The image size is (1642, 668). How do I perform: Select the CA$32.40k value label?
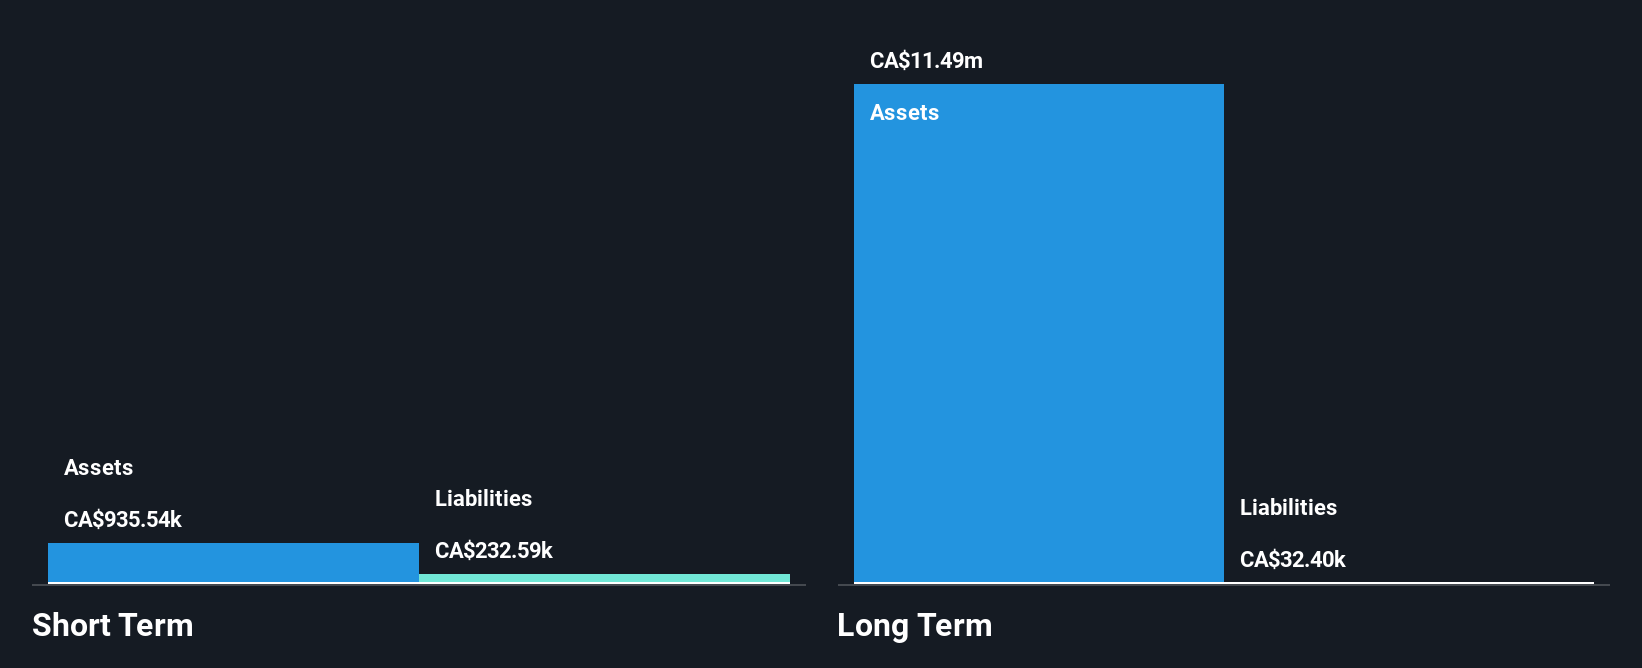point(1293,560)
